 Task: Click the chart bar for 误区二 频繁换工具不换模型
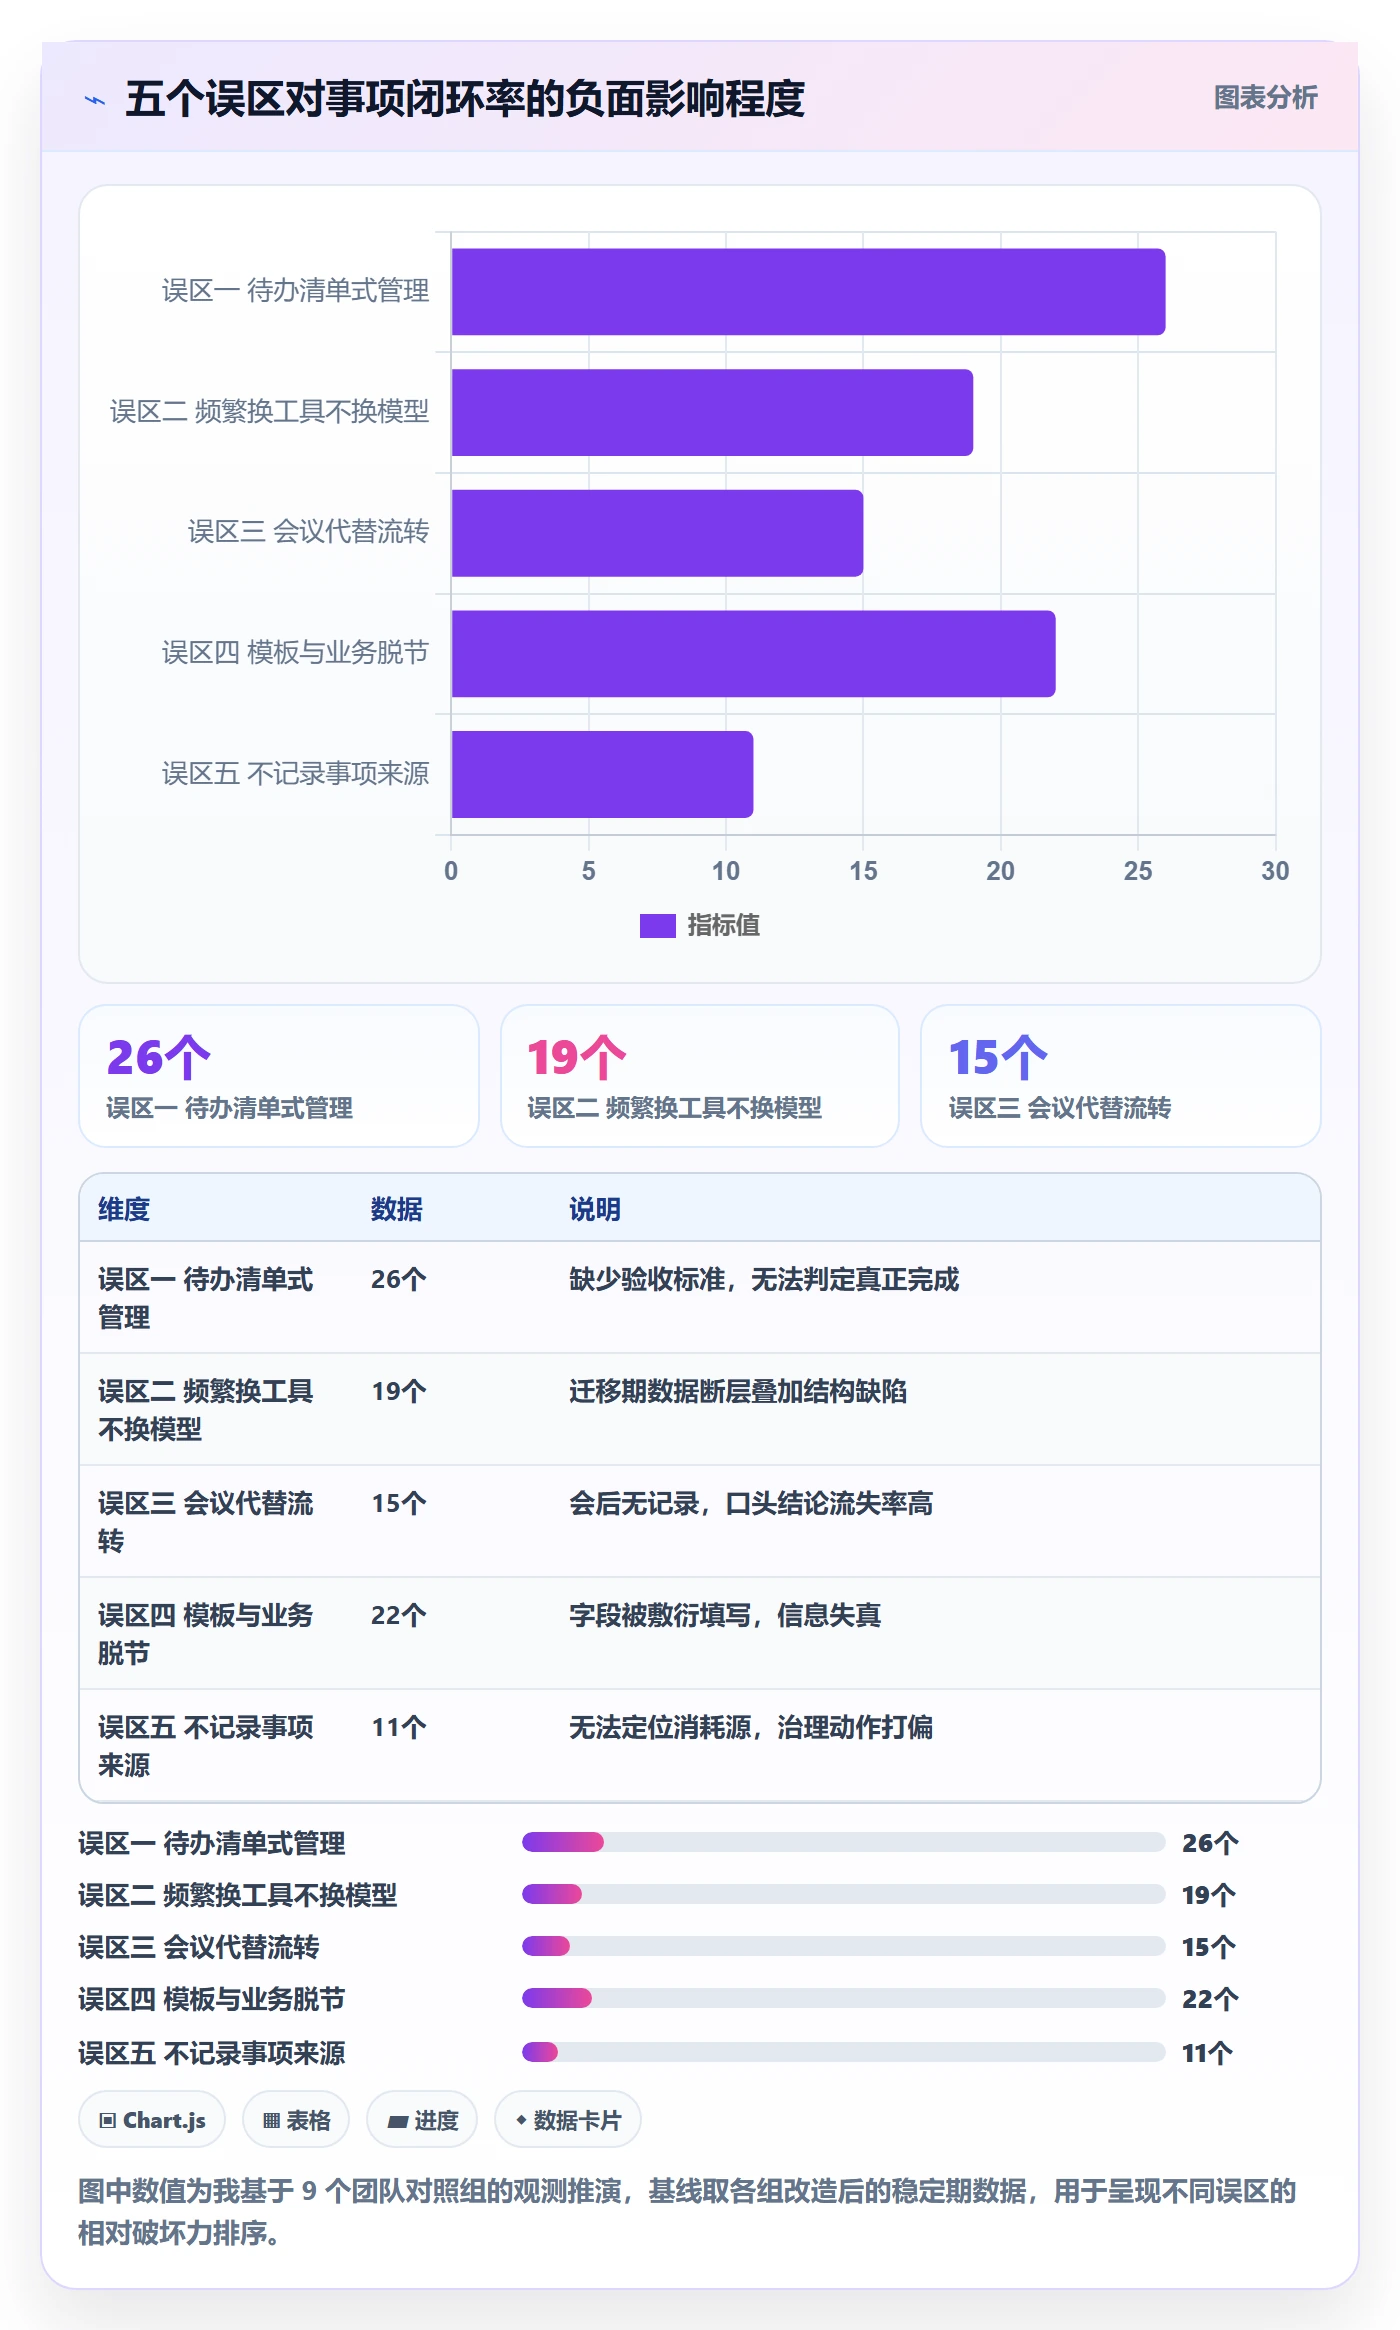[712, 412]
